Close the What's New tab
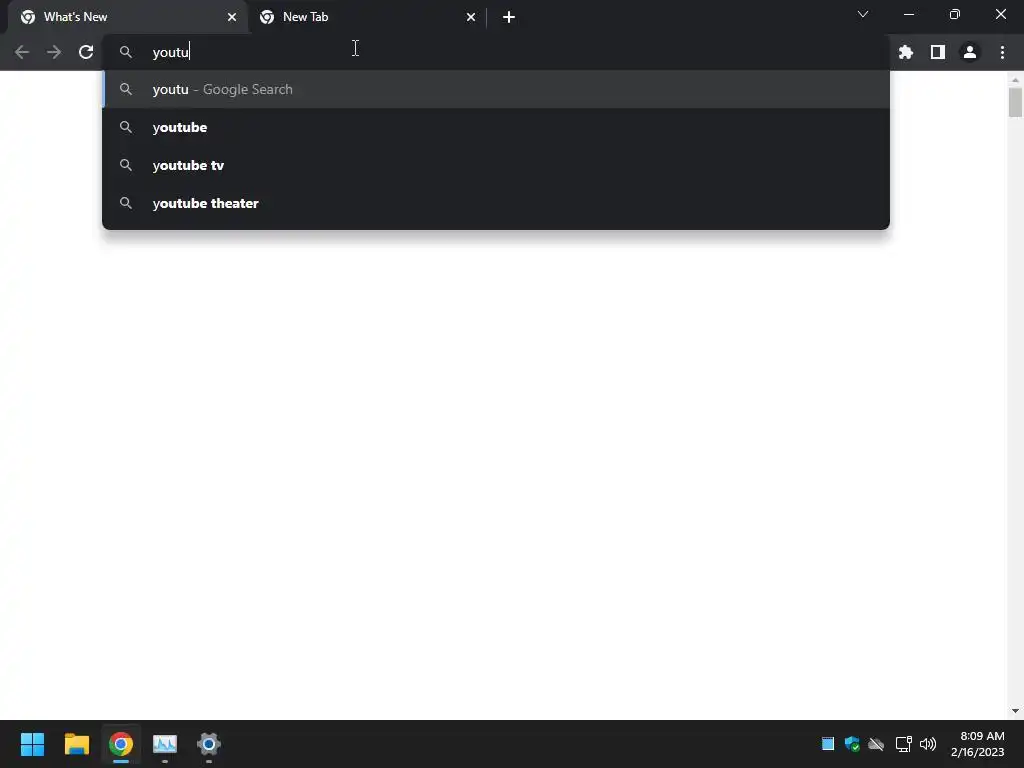 [x=232, y=17]
